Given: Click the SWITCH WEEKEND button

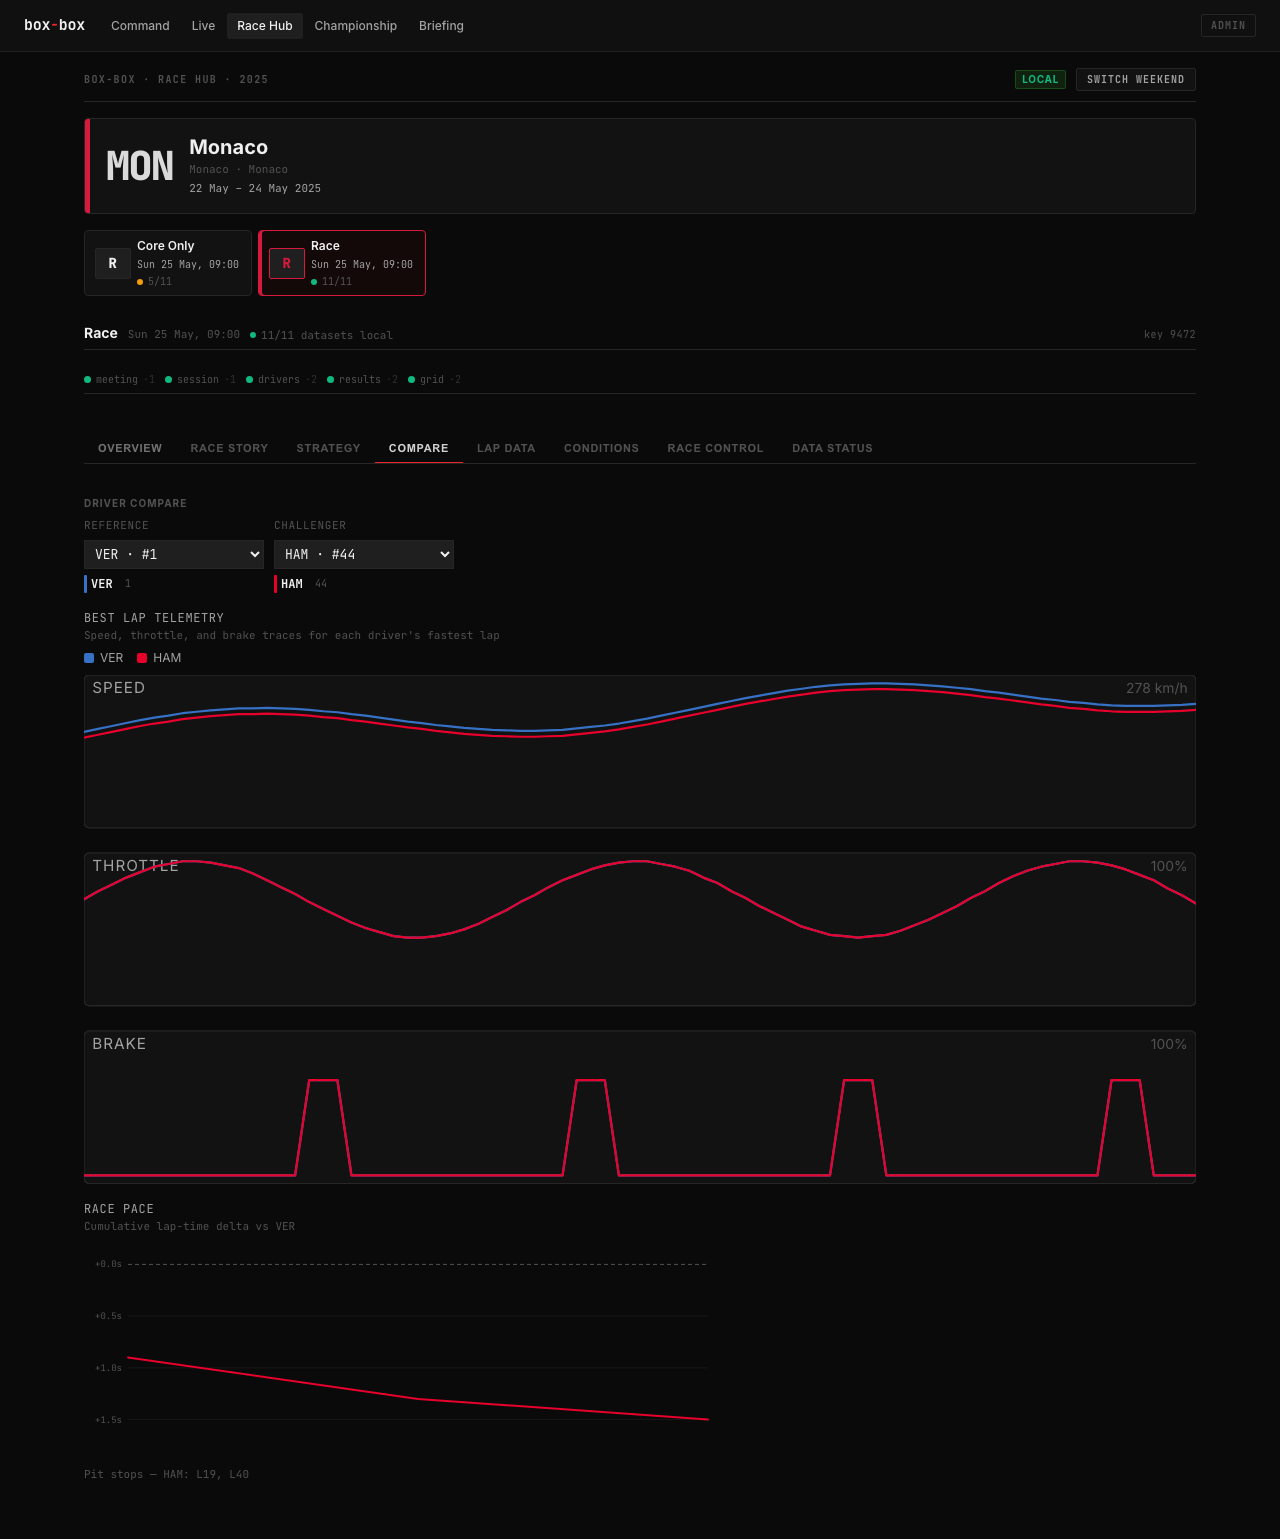Looking at the screenshot, I should (x=1135, y=80).
